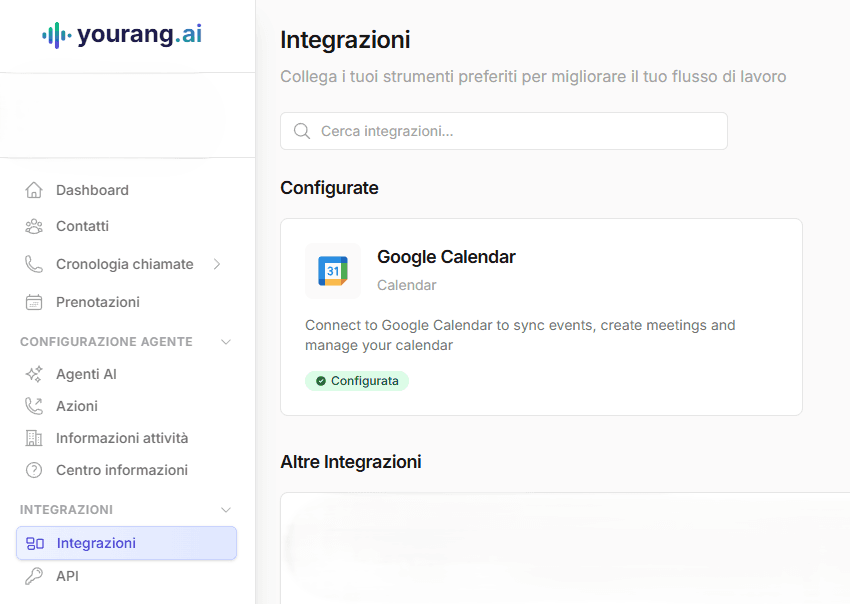
Task: Click the yourang.ai logo
Action: click(122, 35)
